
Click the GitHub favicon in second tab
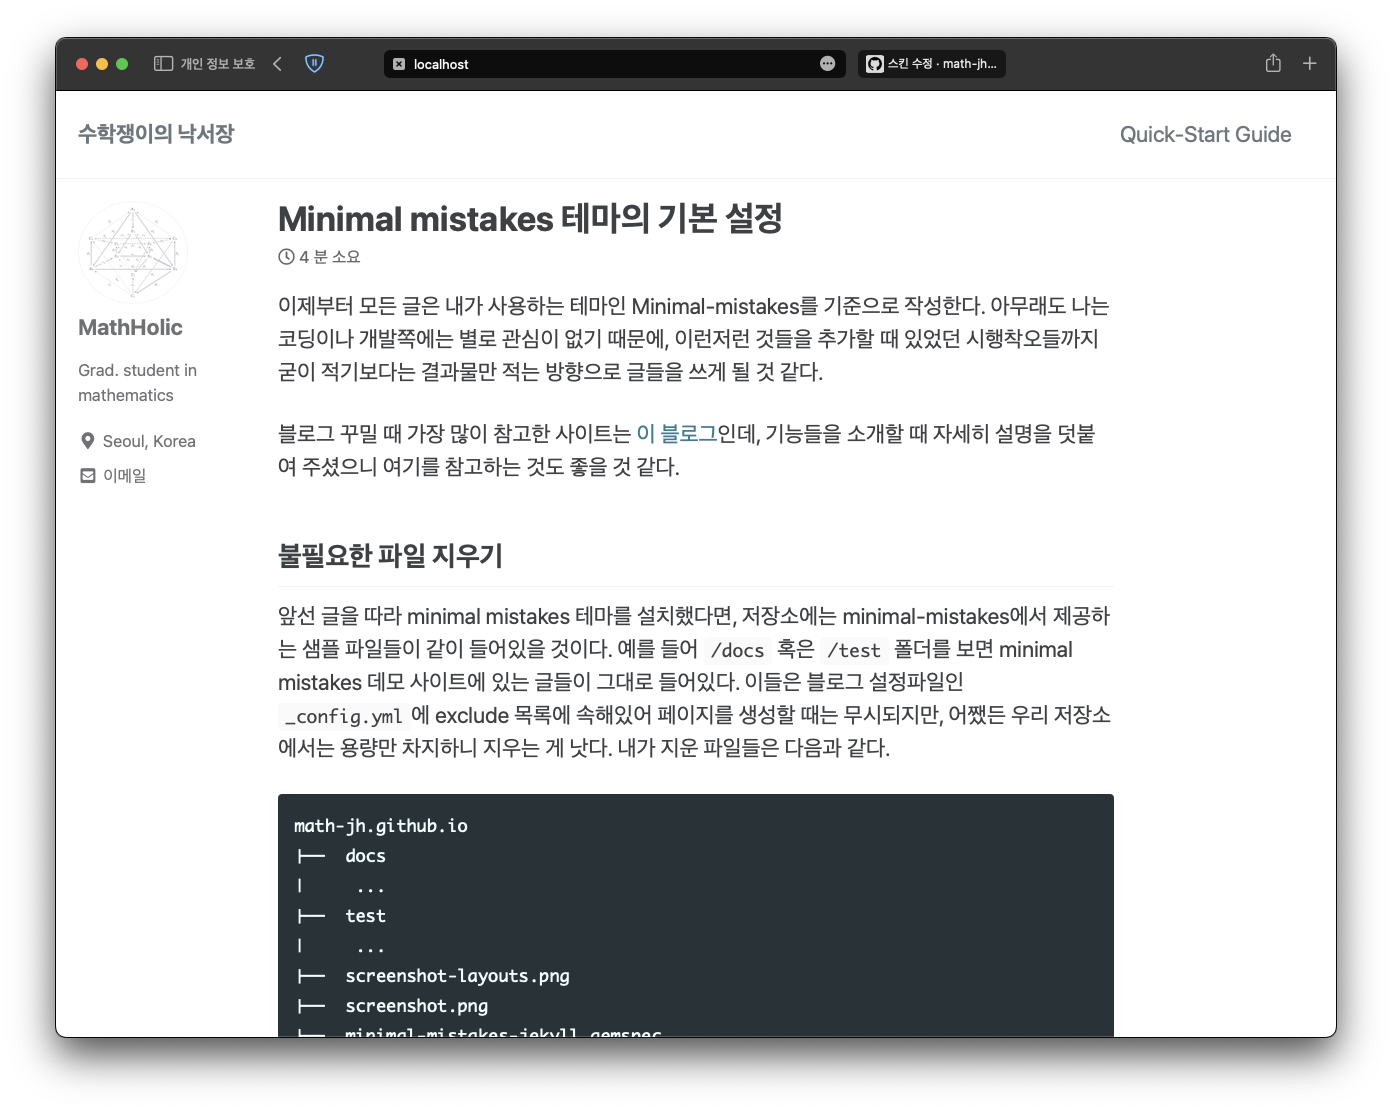[875, 64]
